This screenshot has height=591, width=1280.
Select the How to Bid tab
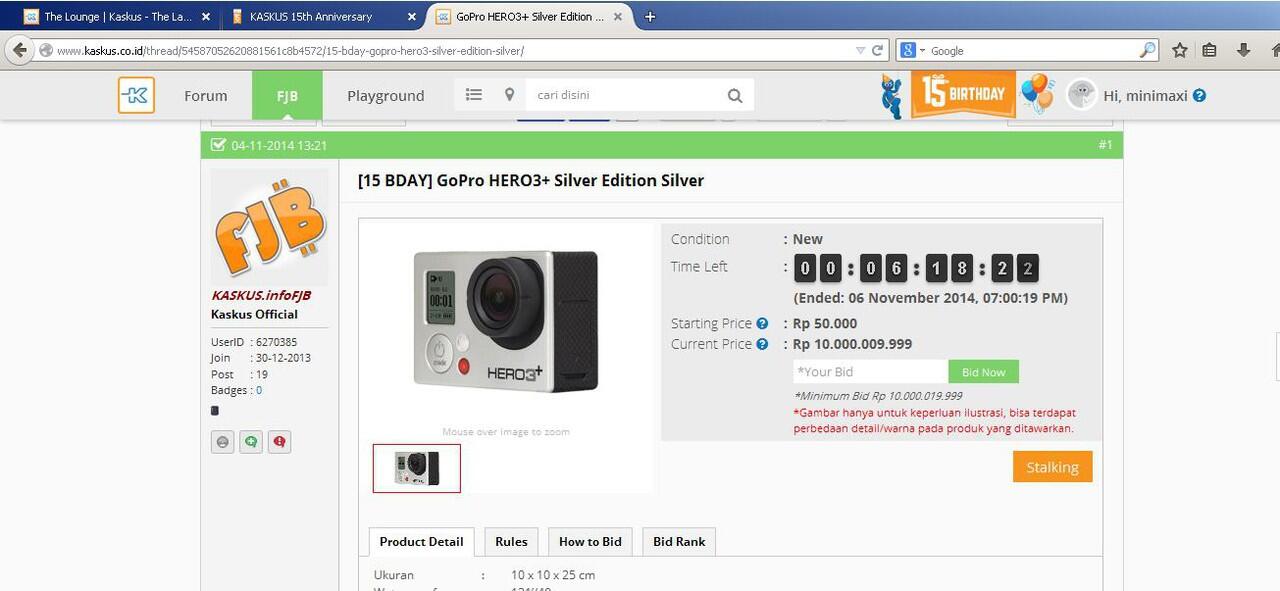(590, 541)
